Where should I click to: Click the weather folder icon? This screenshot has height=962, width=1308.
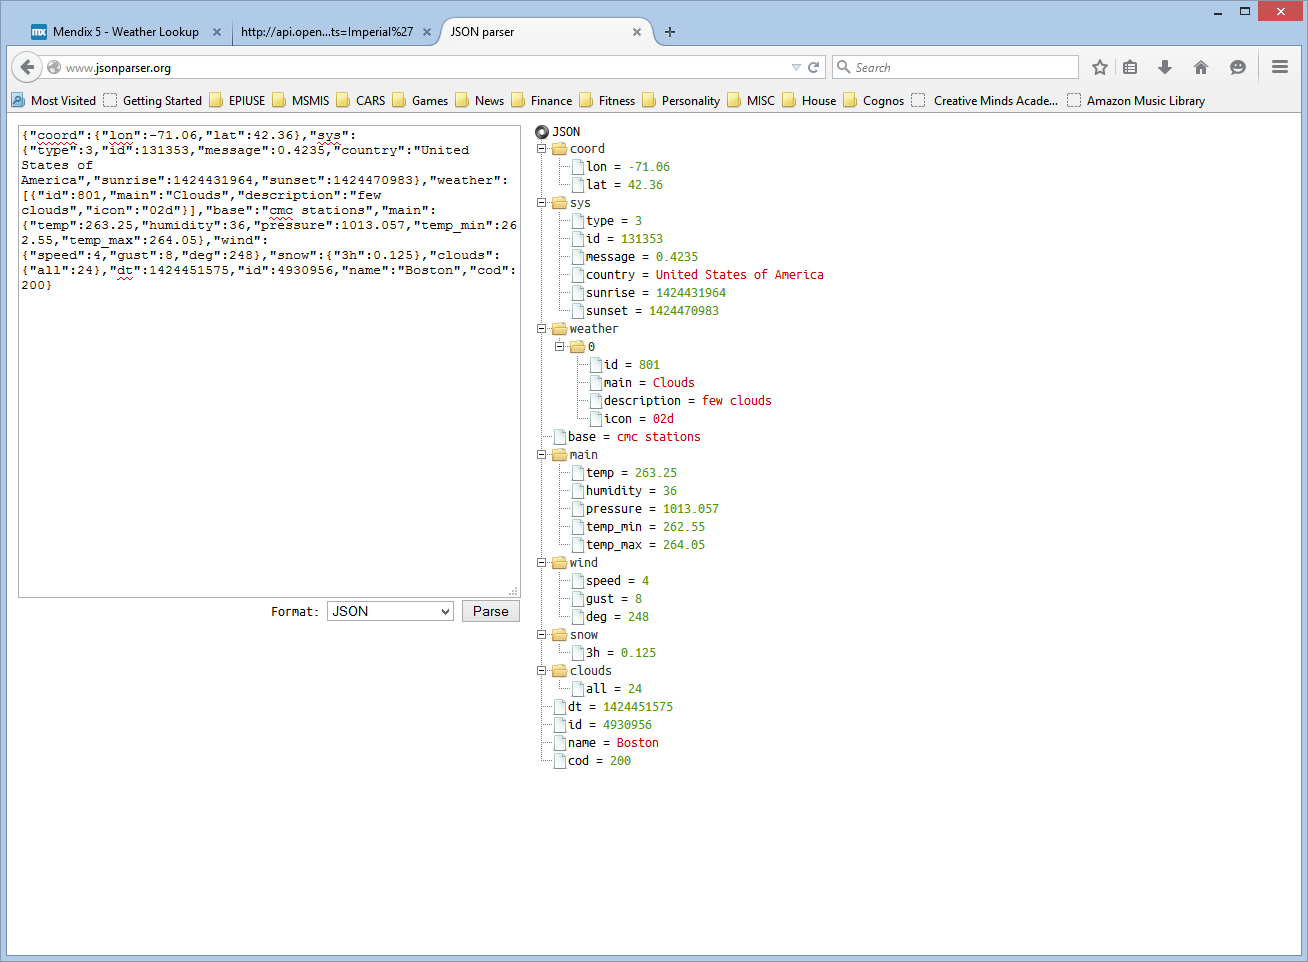coord(560,329)
